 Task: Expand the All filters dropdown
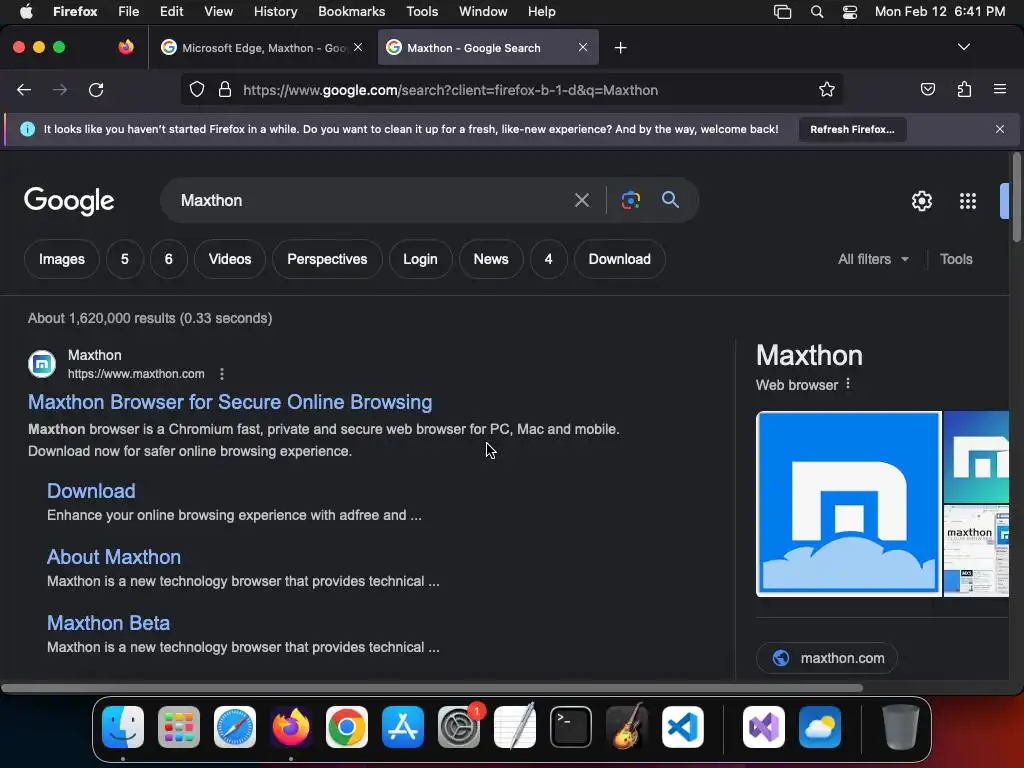(873, 259)
